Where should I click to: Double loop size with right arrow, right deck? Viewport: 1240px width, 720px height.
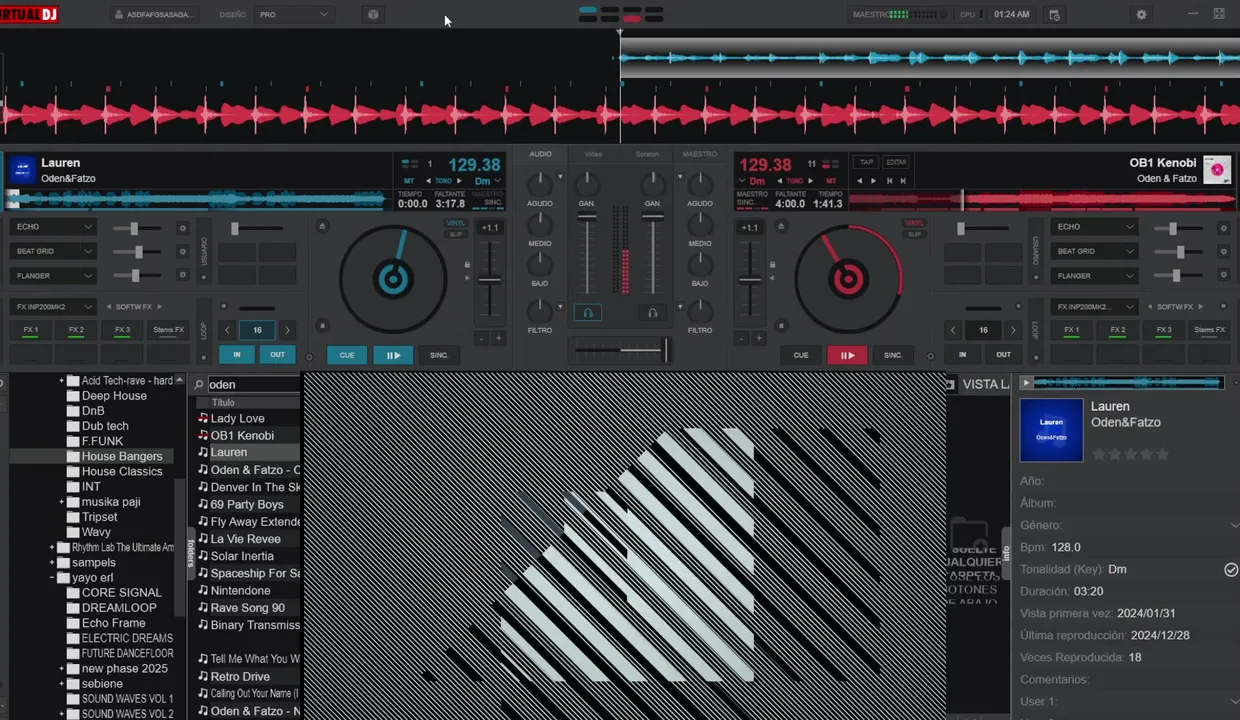coord(1014,330)
